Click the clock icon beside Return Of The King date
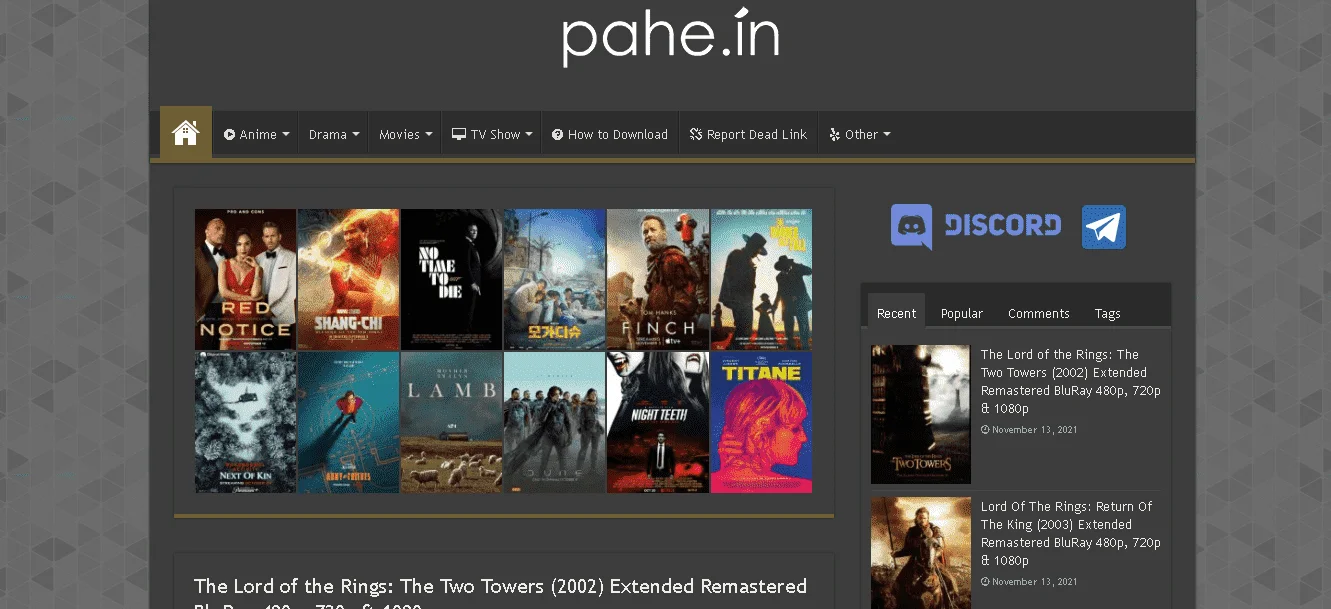The height and width of the screenshot is (609, 1331). pos(985,582)
